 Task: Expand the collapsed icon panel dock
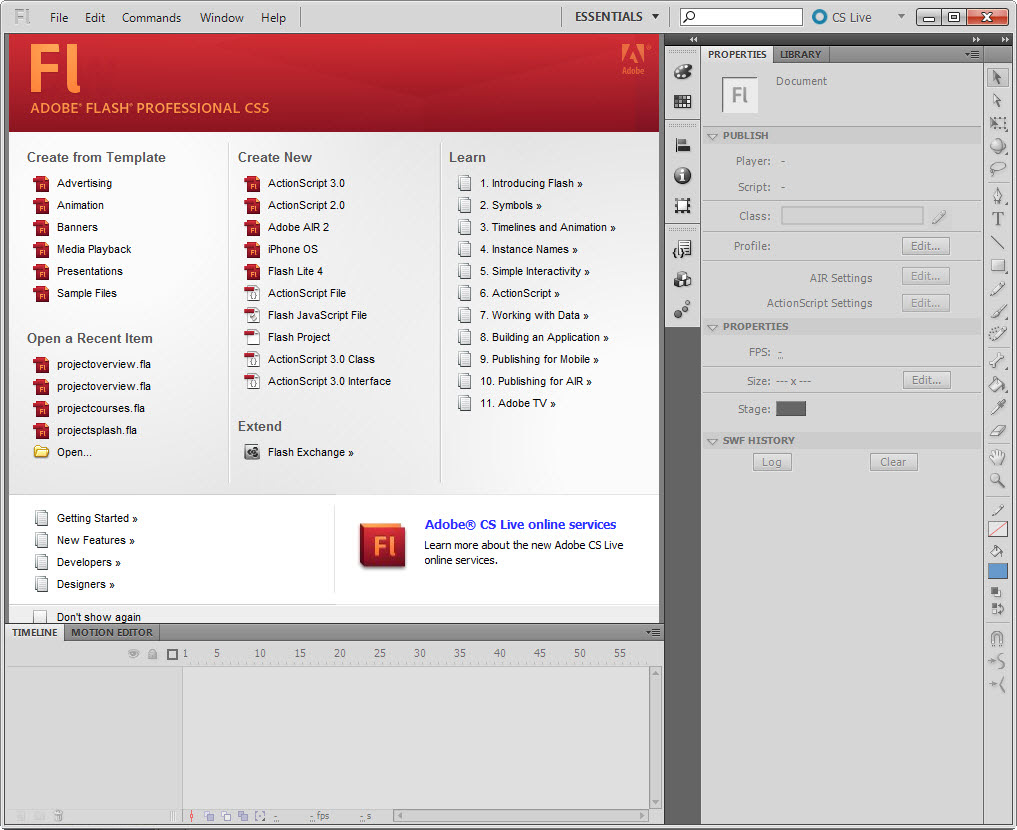pos(693,40)
